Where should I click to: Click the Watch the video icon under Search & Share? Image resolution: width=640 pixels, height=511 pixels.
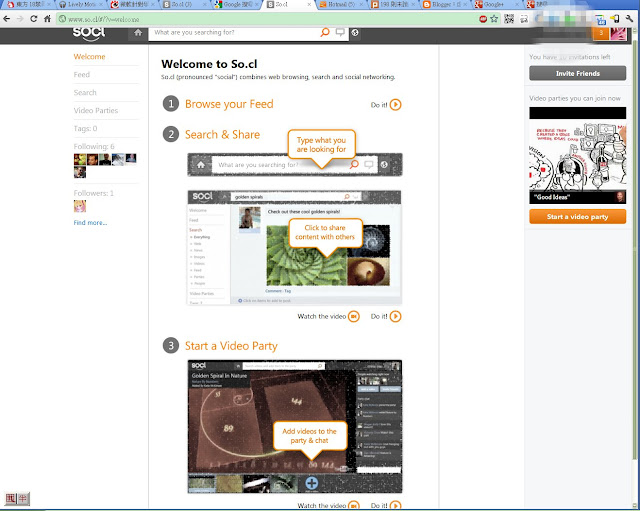tap(354, 316)
